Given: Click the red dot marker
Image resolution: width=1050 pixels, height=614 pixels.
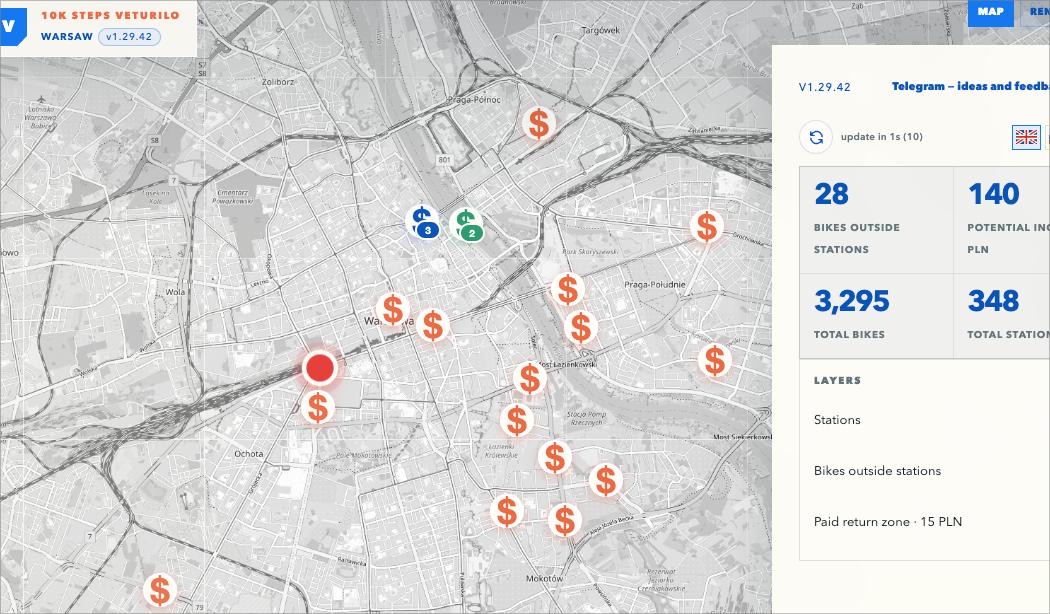Looking at the screenshot, I should point(319,368).
